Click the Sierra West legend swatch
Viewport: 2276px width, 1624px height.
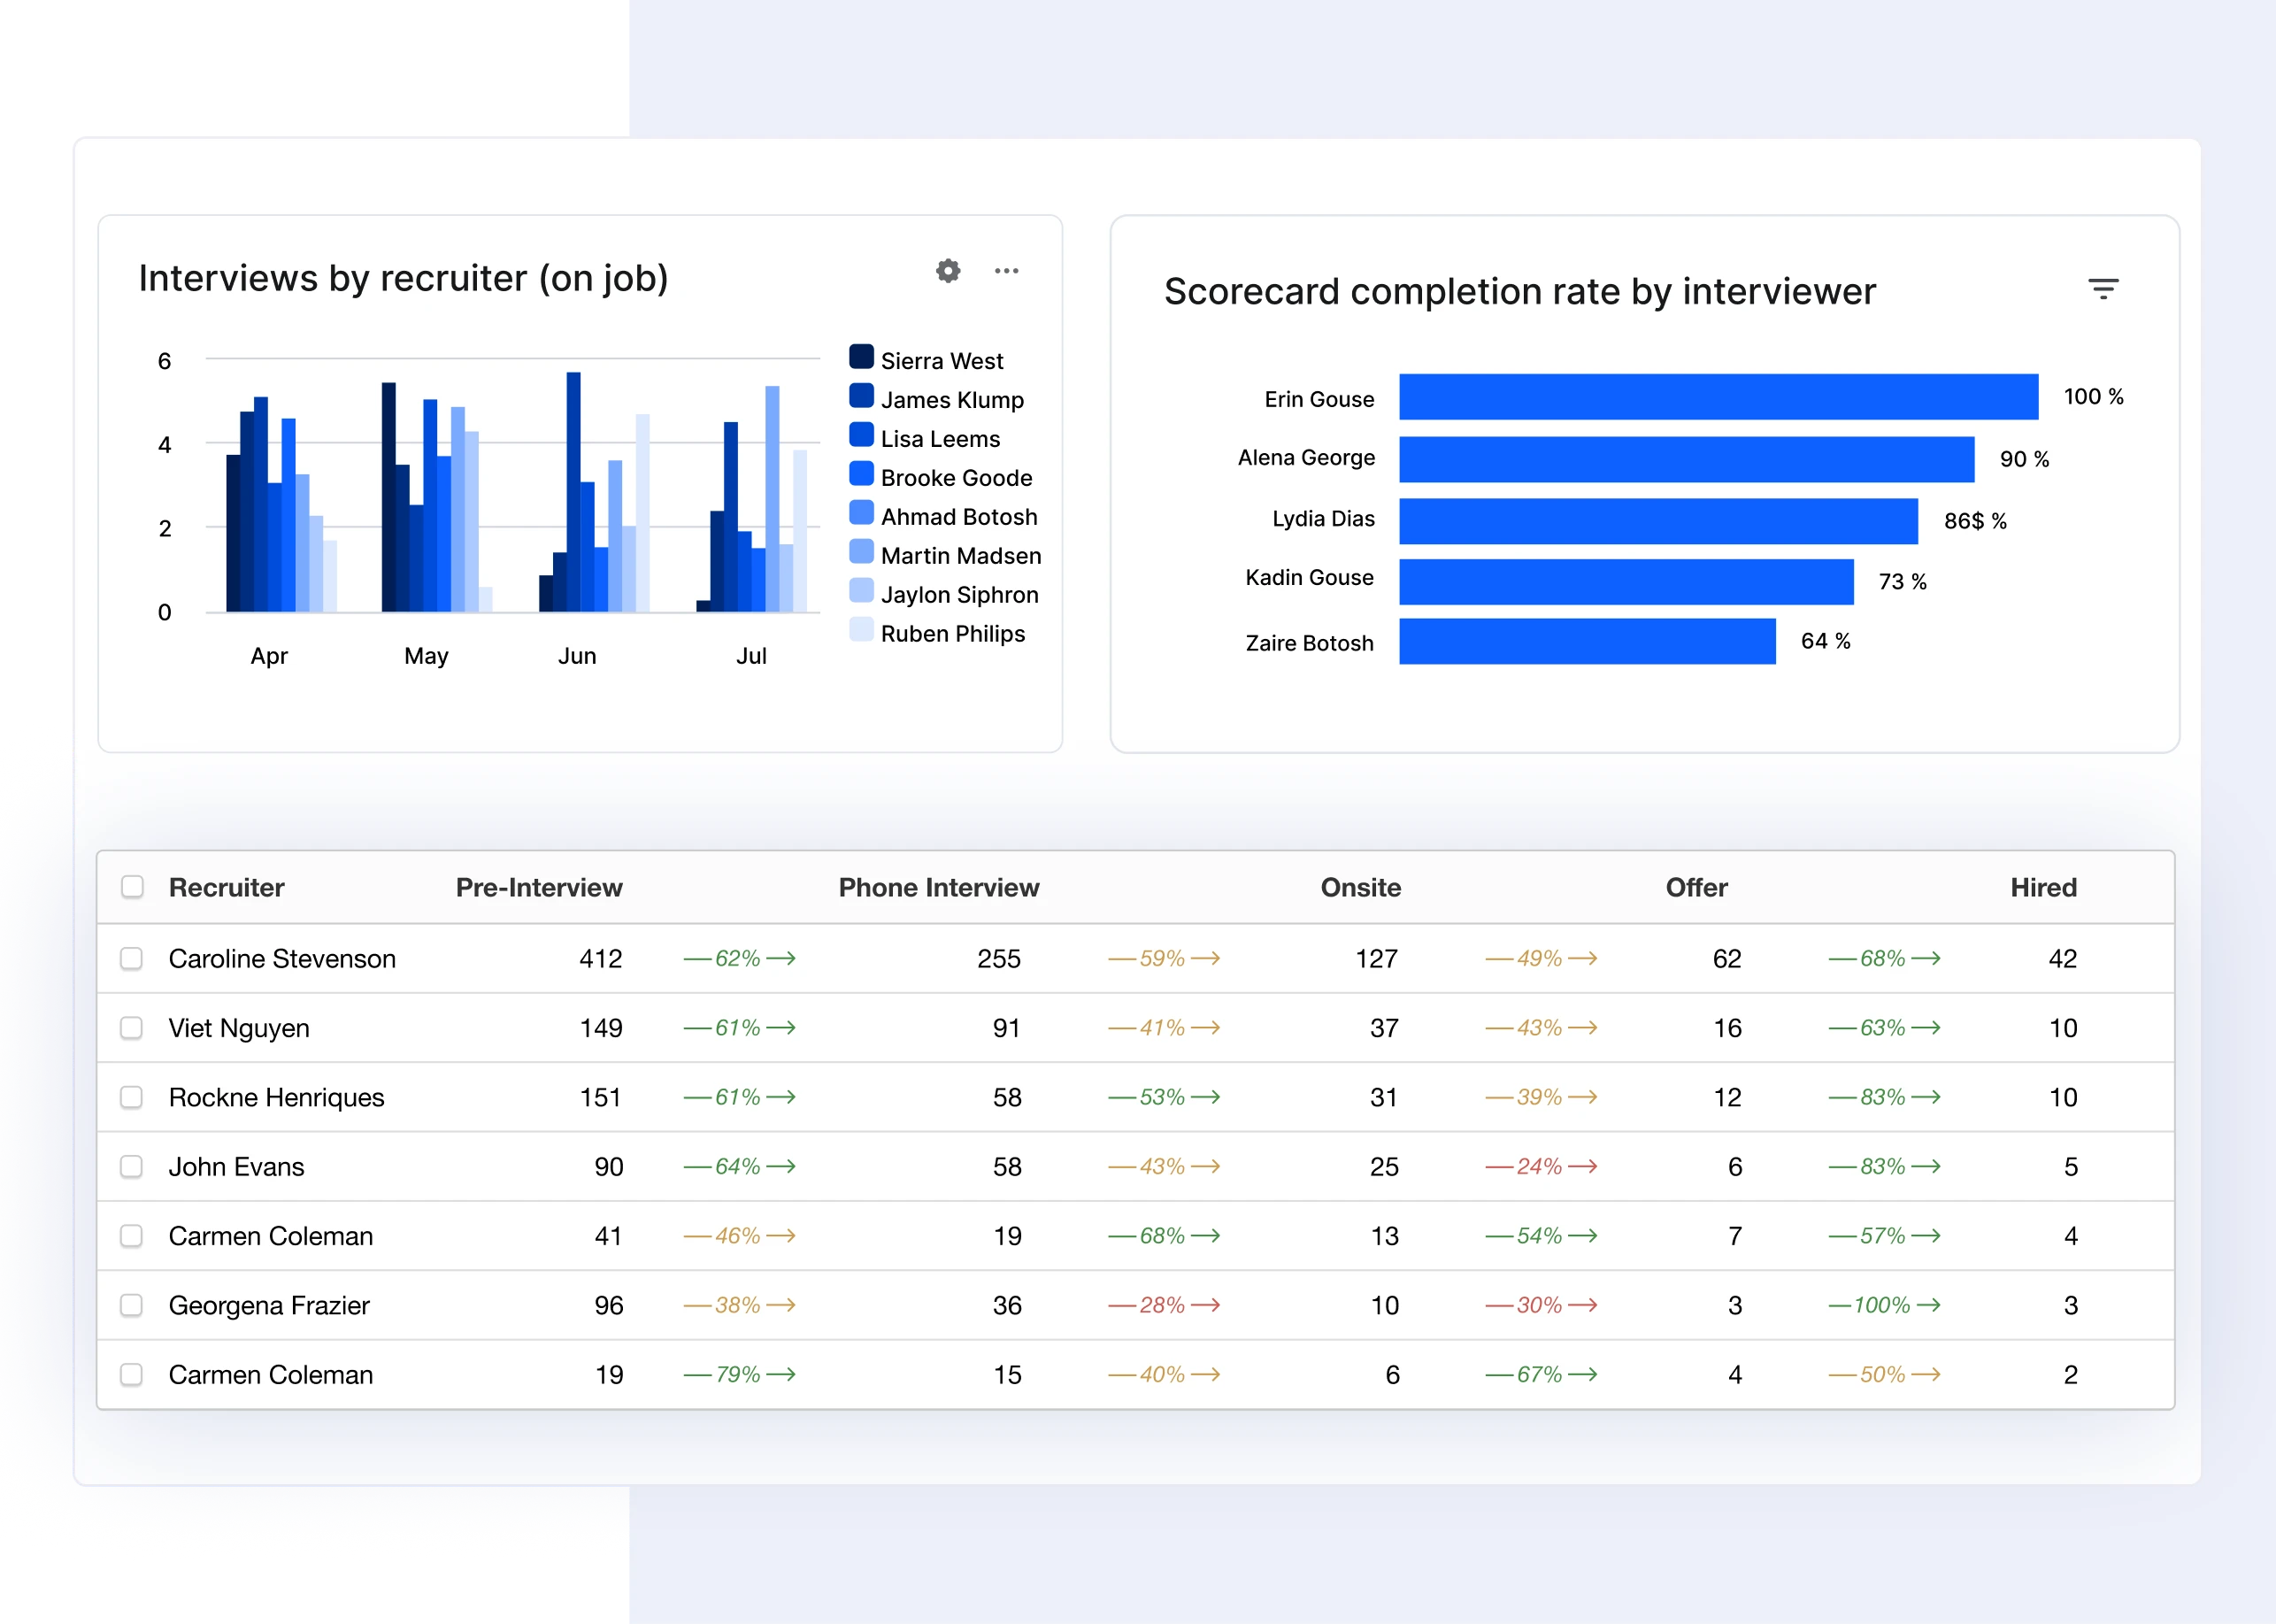click(861, 357)
